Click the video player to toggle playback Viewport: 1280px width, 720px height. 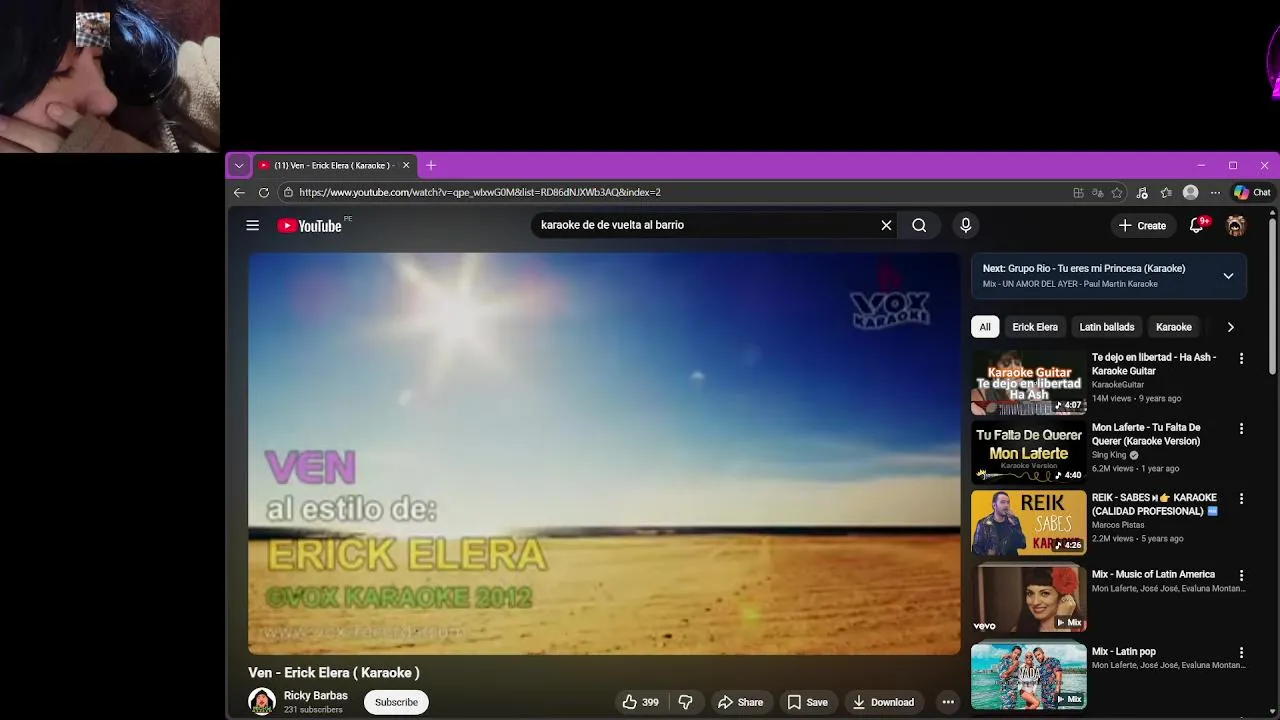coord(604,454)
